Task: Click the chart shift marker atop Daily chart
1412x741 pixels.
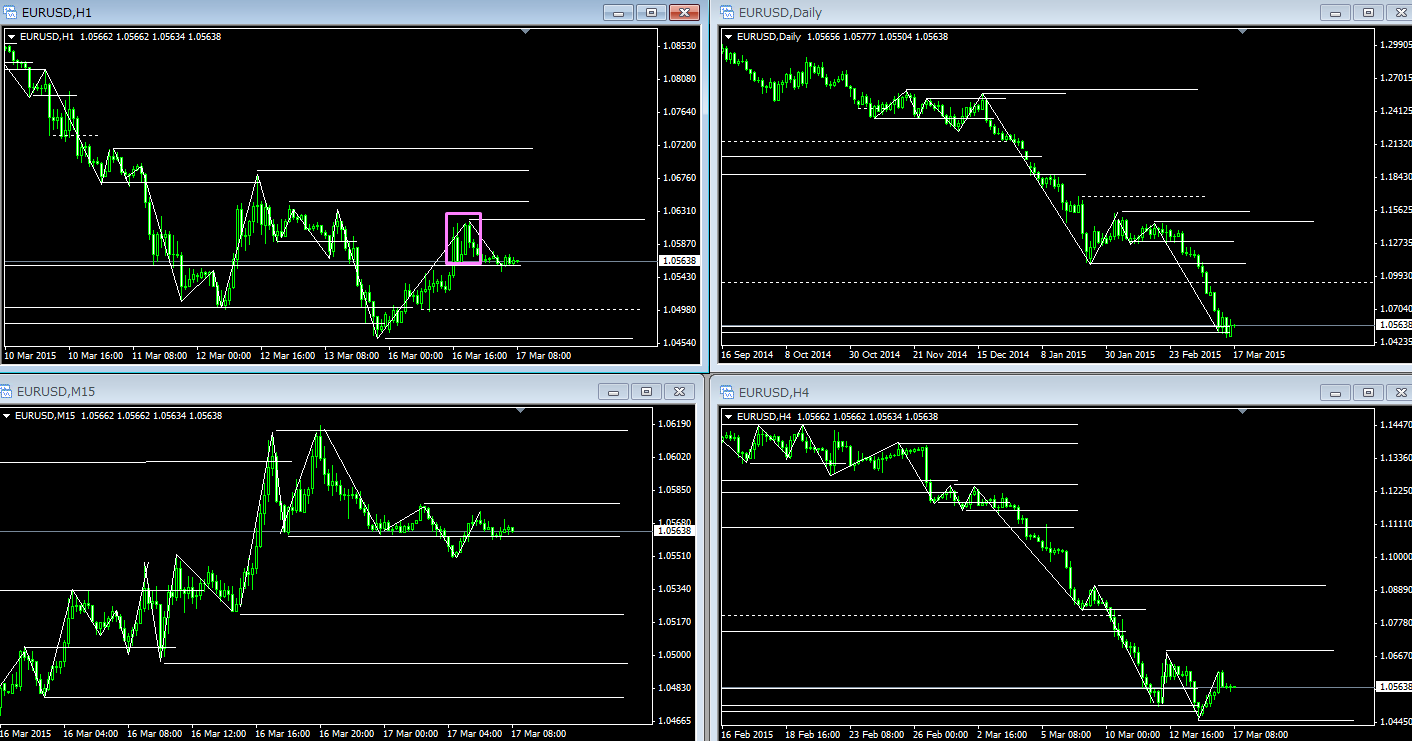Action: click(1243, 33)
